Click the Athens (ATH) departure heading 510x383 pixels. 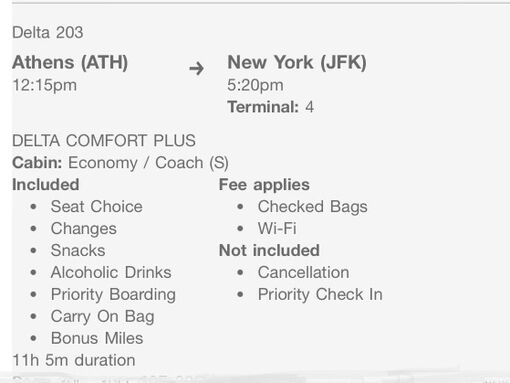(x=70, y=62)
